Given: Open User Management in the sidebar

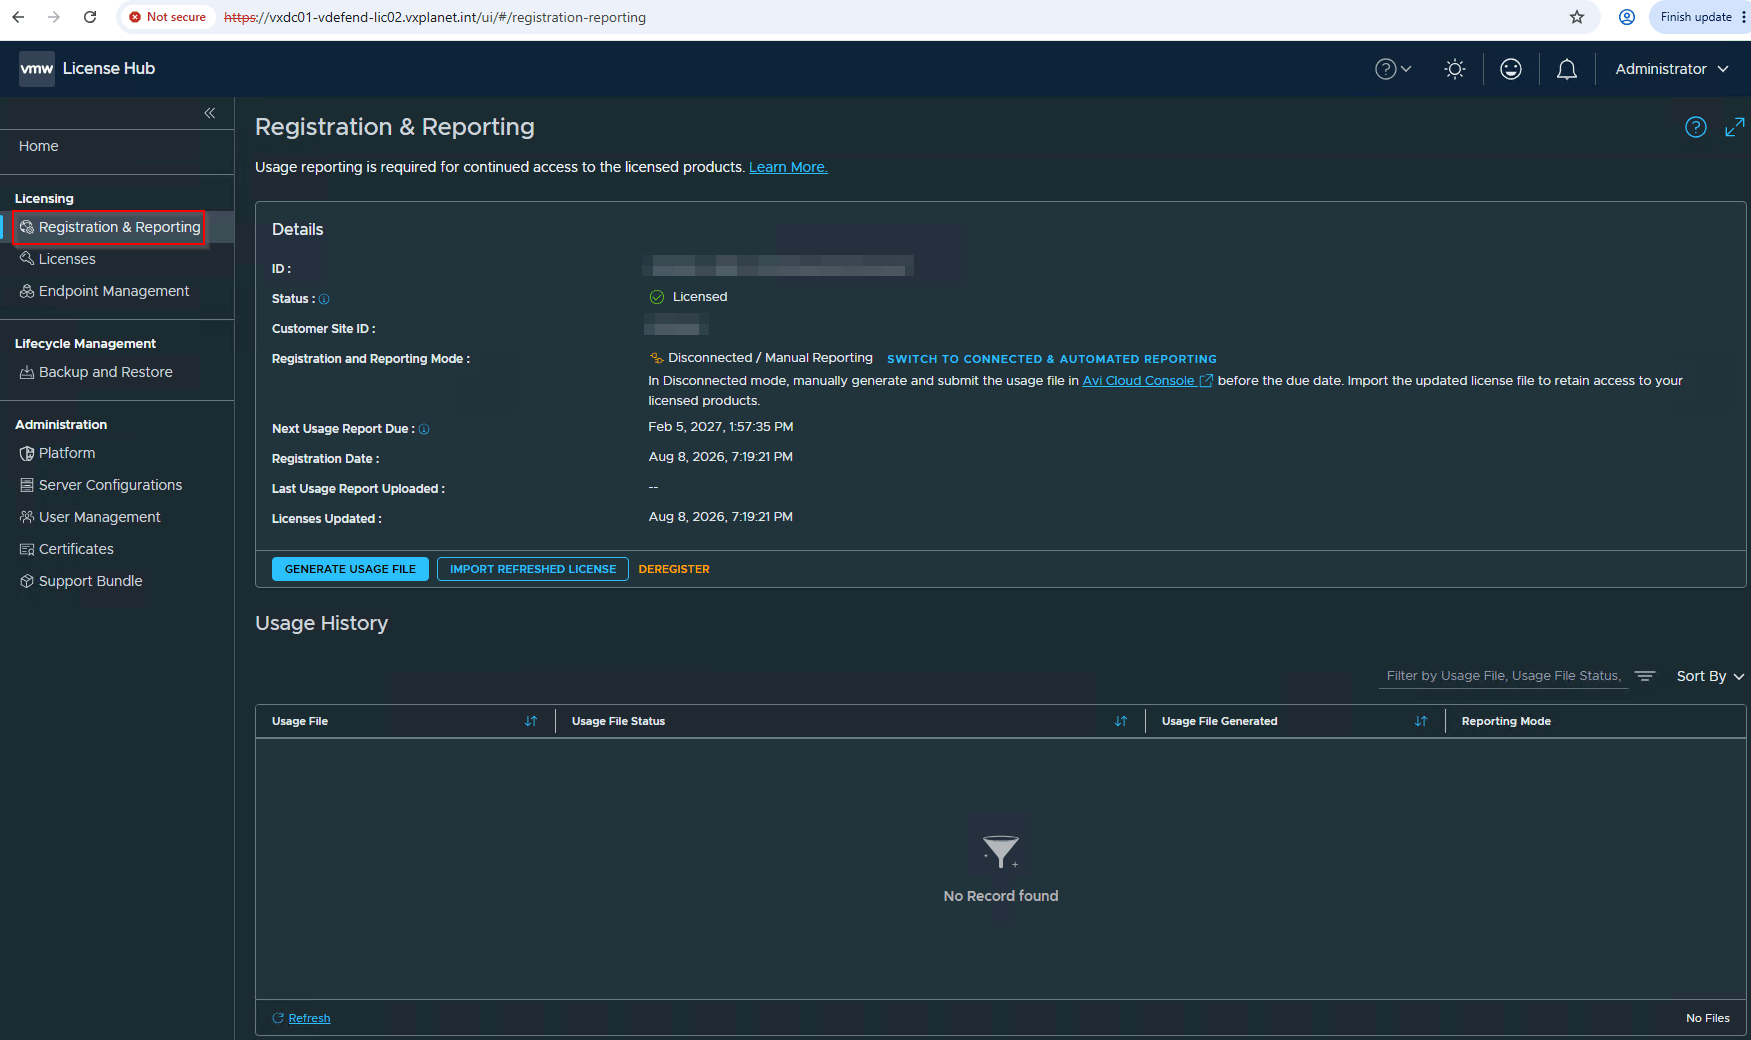Looking at the screenshot, I should tap(90, 517).
